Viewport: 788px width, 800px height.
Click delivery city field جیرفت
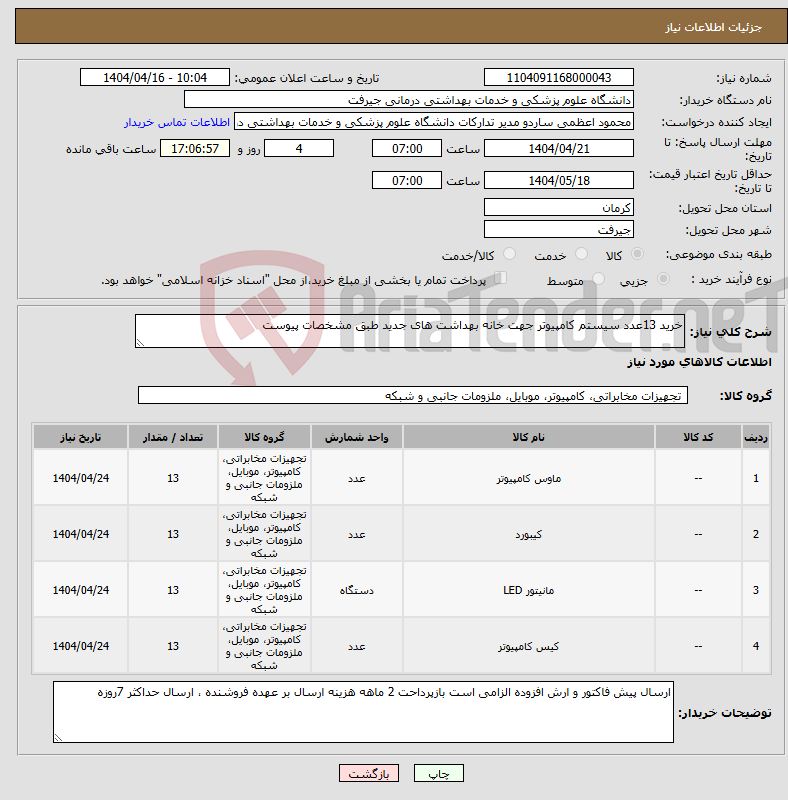click(558, 229)
